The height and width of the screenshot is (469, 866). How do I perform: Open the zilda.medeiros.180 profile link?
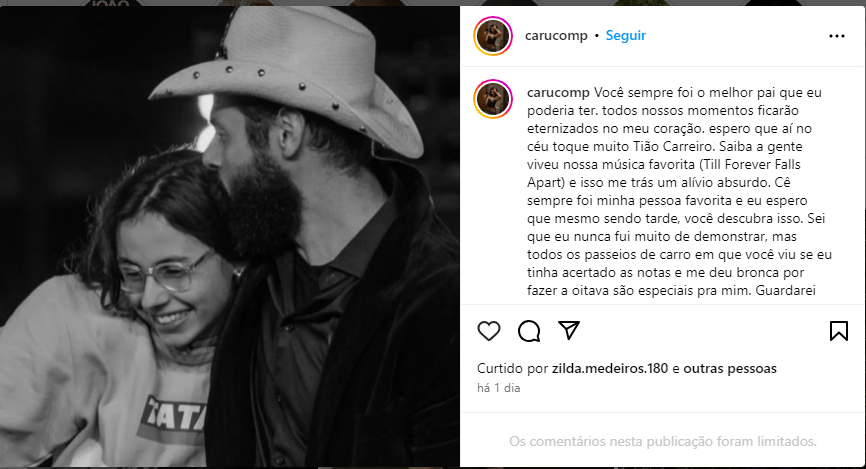[x=610, y=368]
